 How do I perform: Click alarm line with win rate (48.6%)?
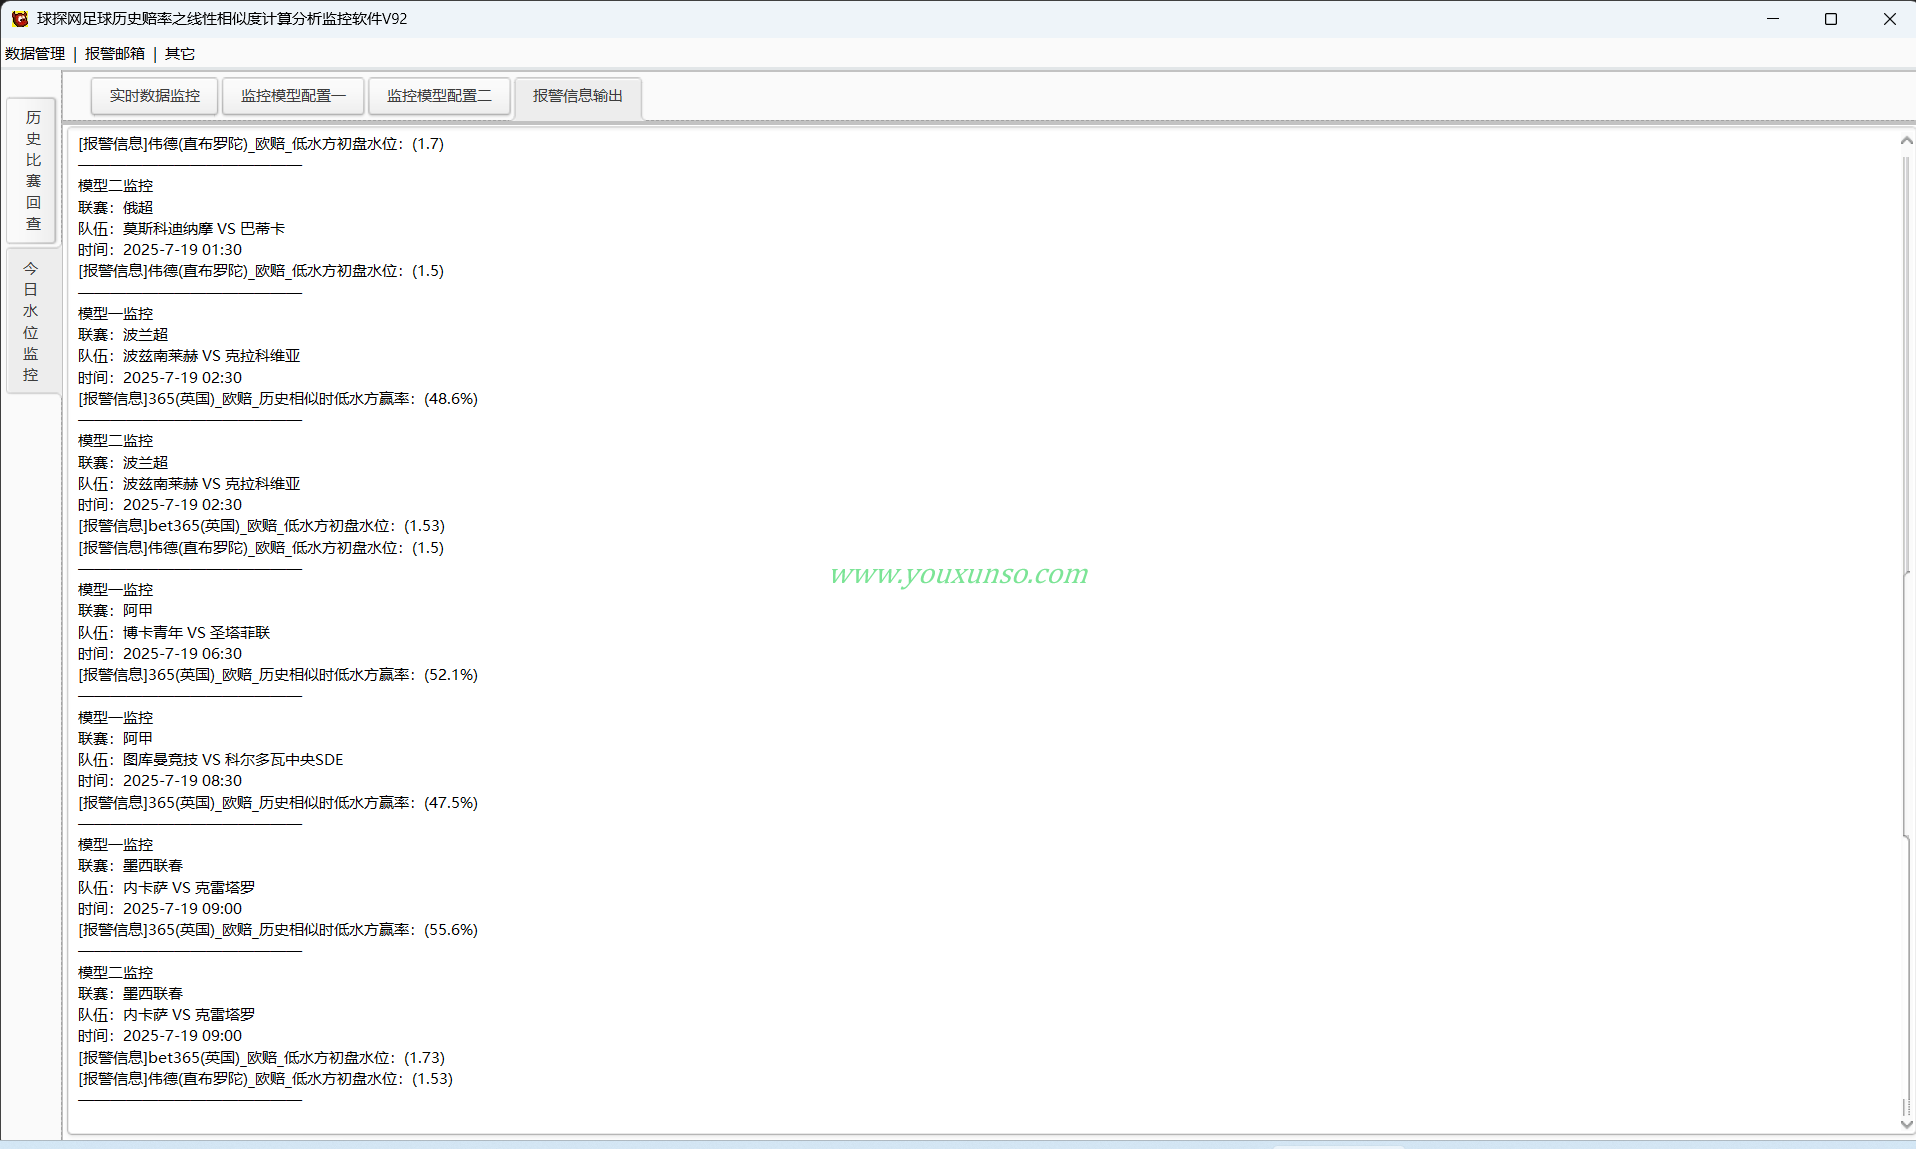(278, 399)
